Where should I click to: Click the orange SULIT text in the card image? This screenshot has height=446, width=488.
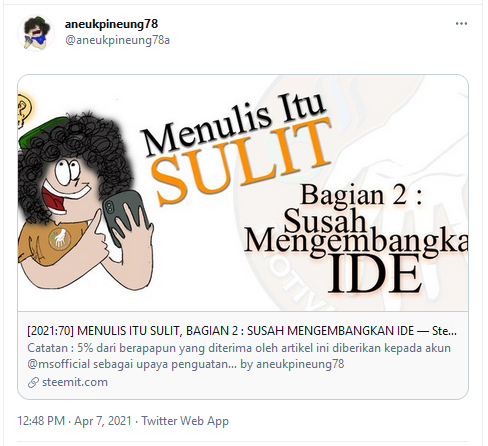coord(243,162)
